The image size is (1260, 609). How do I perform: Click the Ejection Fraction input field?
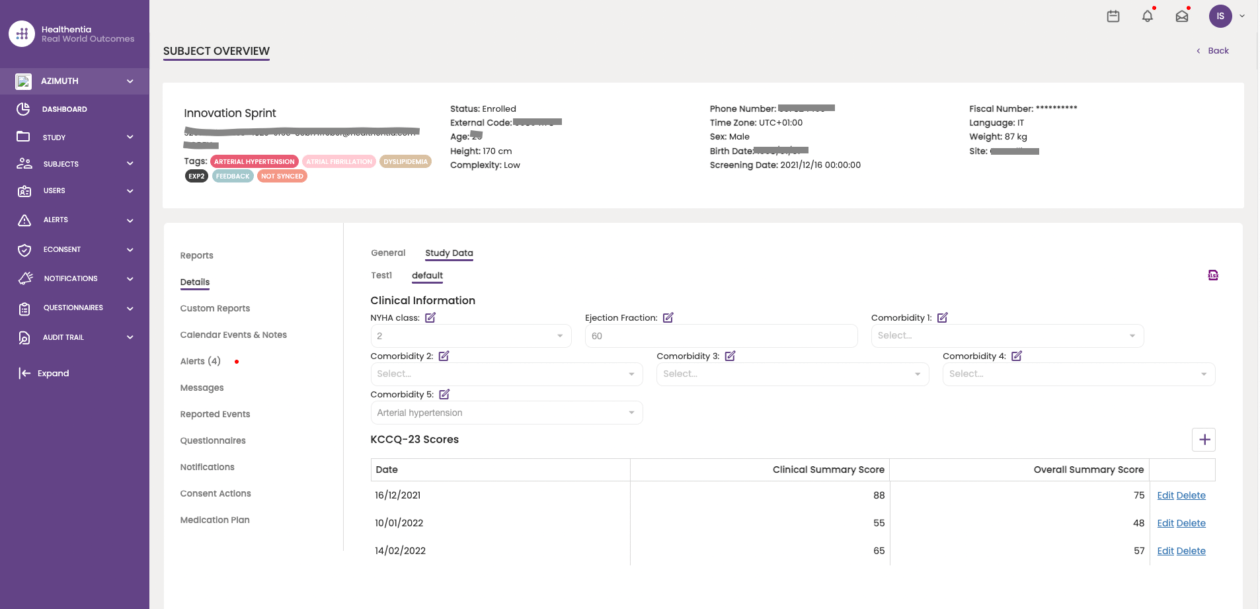(721, 336)
